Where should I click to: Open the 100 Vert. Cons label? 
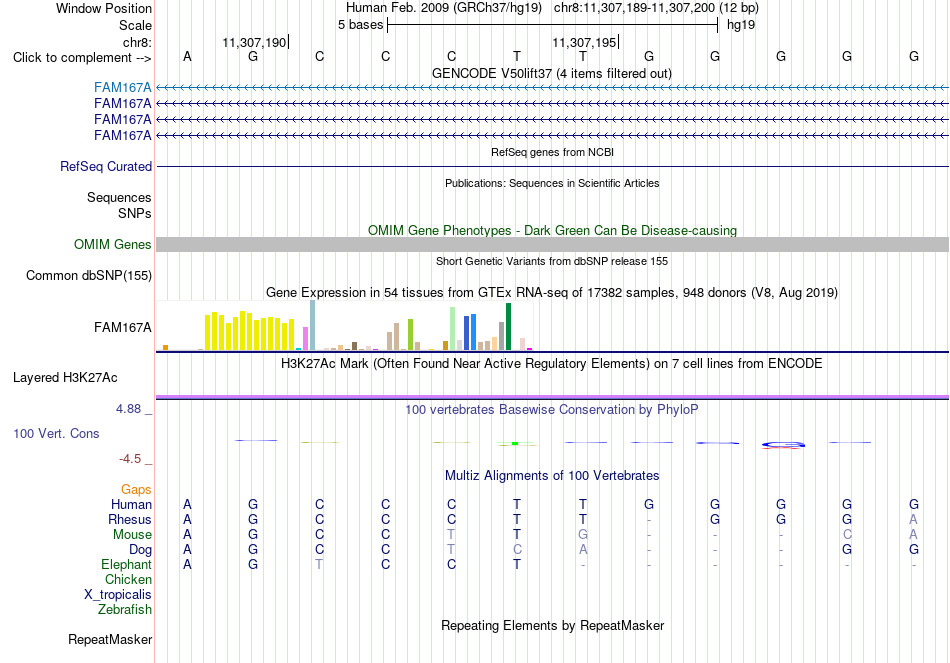pos(56,433)
